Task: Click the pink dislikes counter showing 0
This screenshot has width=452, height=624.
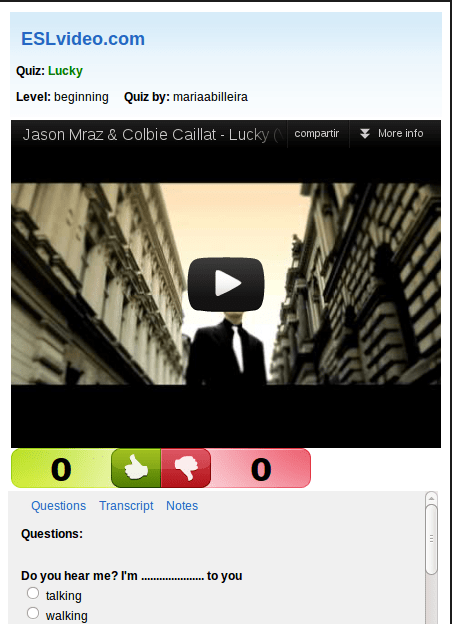Action: tap(261, 468)
